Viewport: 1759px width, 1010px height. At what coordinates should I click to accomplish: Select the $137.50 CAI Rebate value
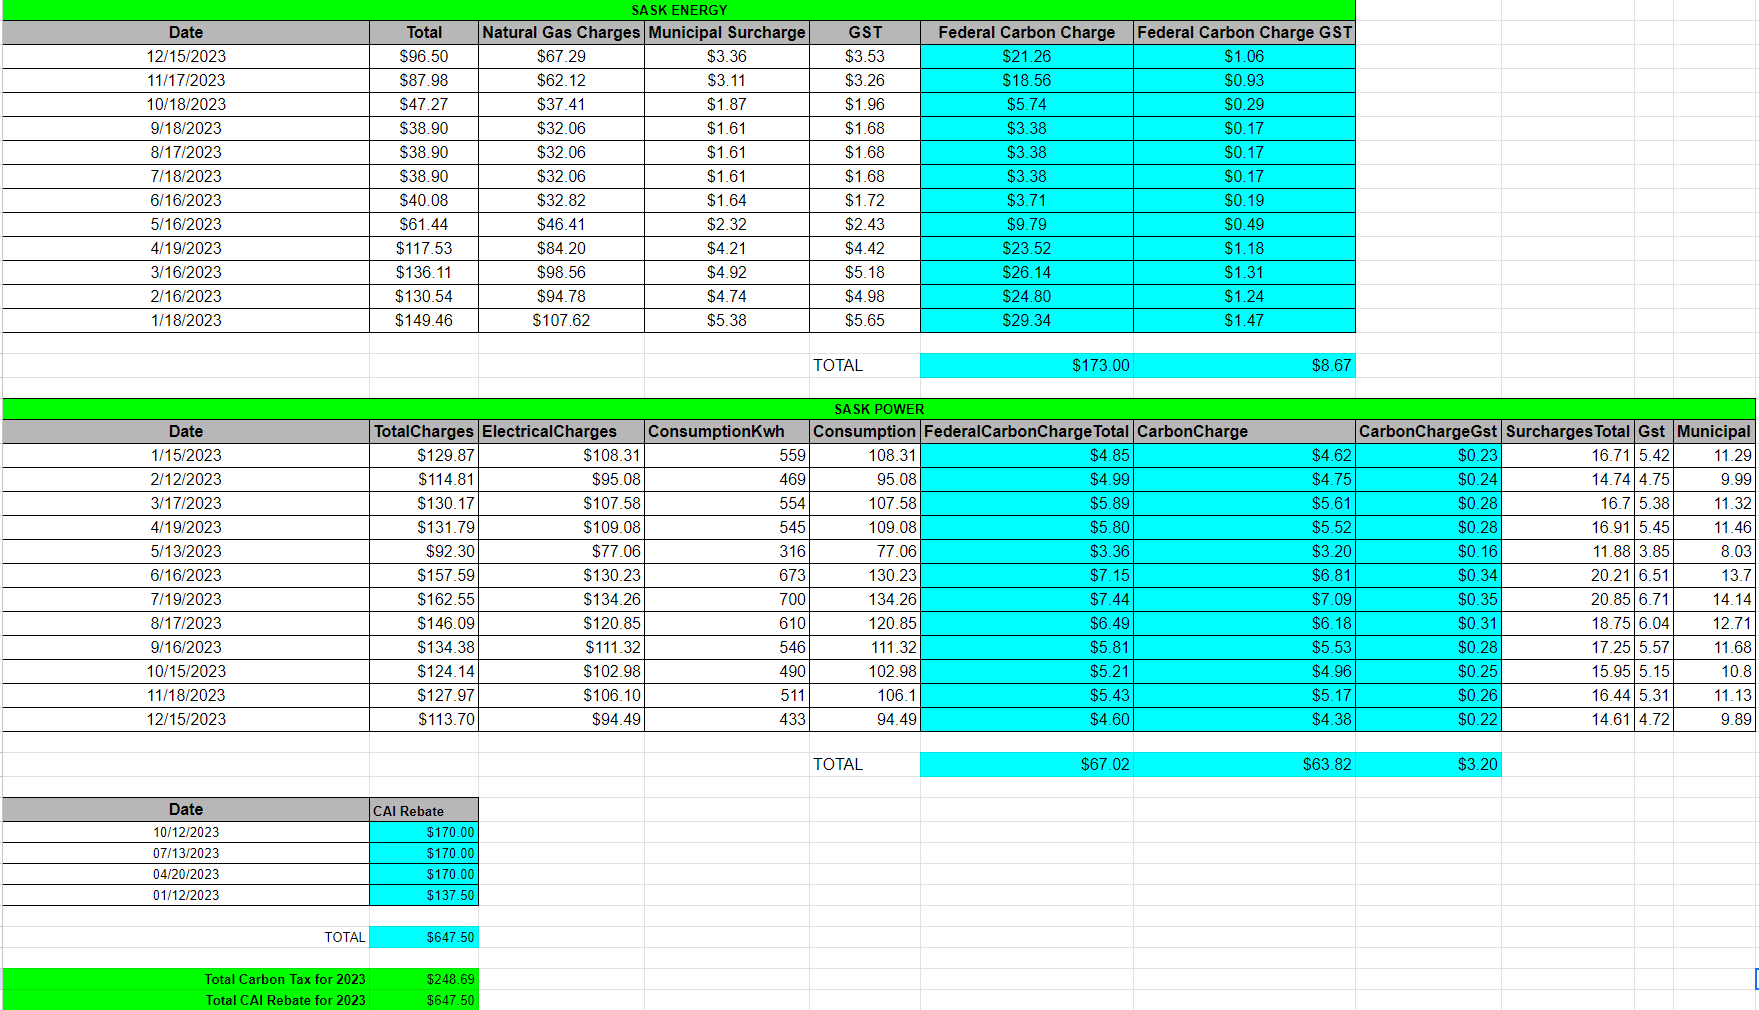pos(424,895)
